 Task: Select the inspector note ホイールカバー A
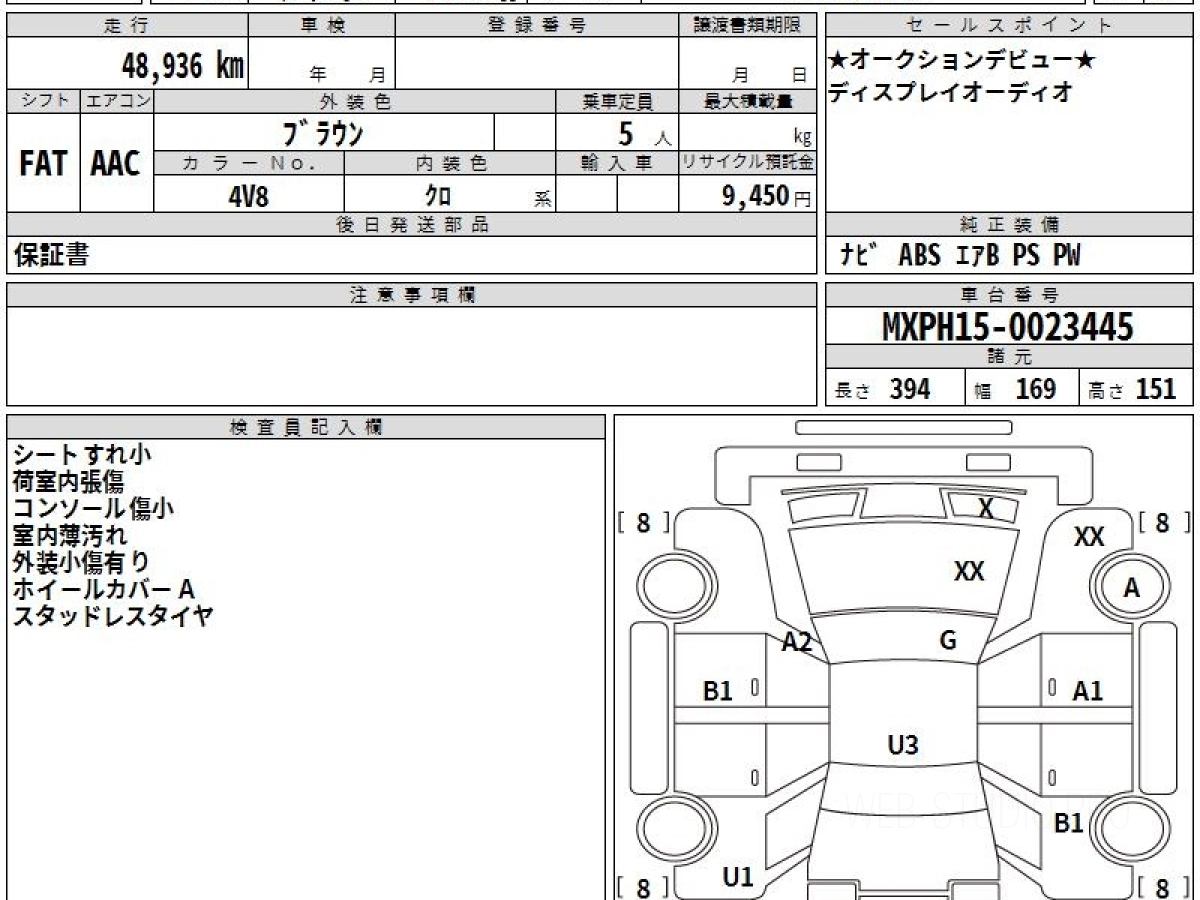point(104,589)
